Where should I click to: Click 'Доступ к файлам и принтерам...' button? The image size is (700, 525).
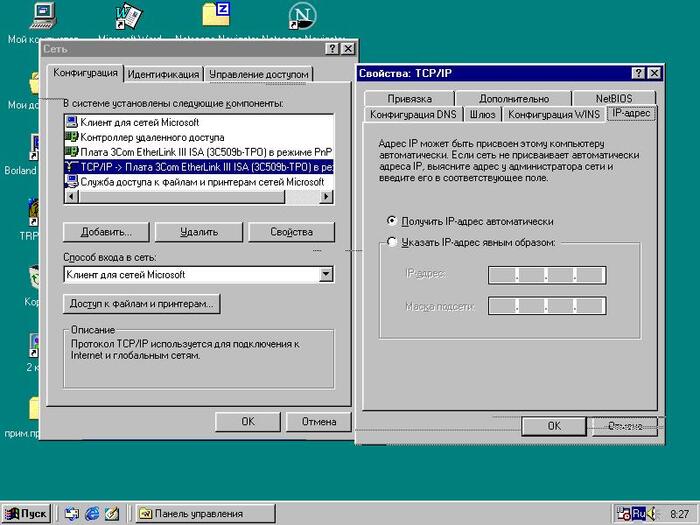(141, 303)
